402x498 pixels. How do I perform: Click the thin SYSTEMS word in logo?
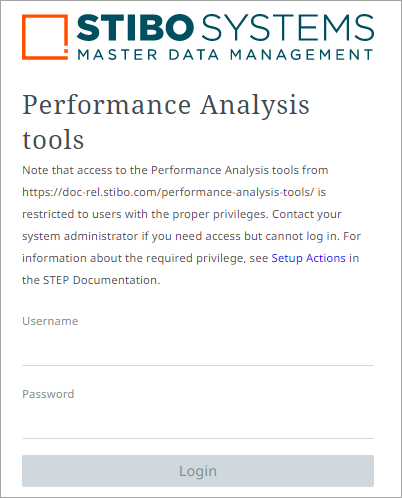tap(288, 27)
